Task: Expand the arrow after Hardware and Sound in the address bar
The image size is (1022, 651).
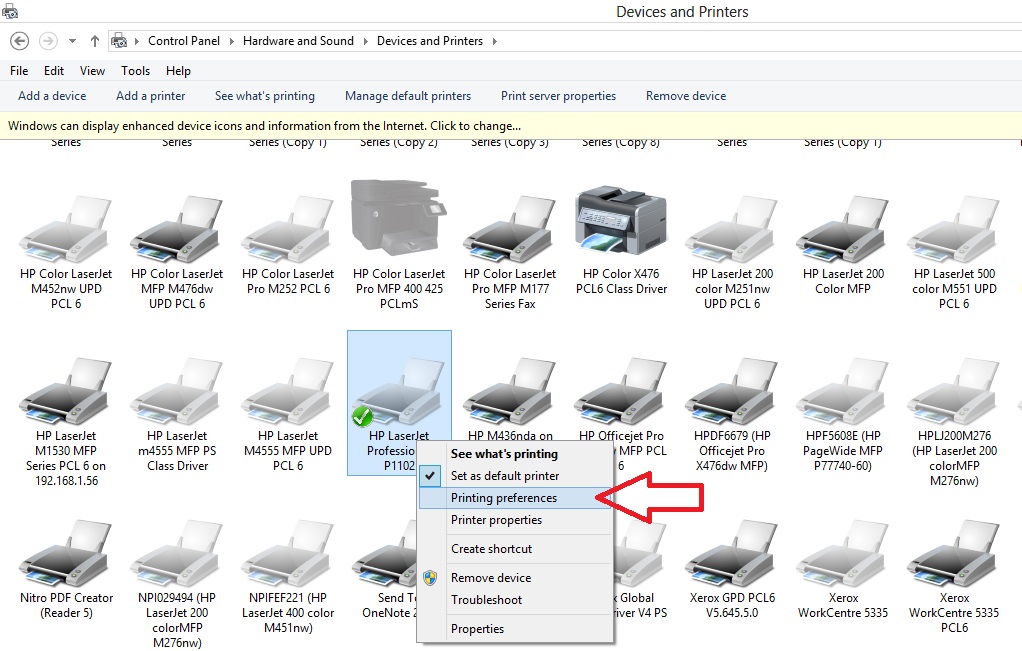Action: (x=365, y=41)
